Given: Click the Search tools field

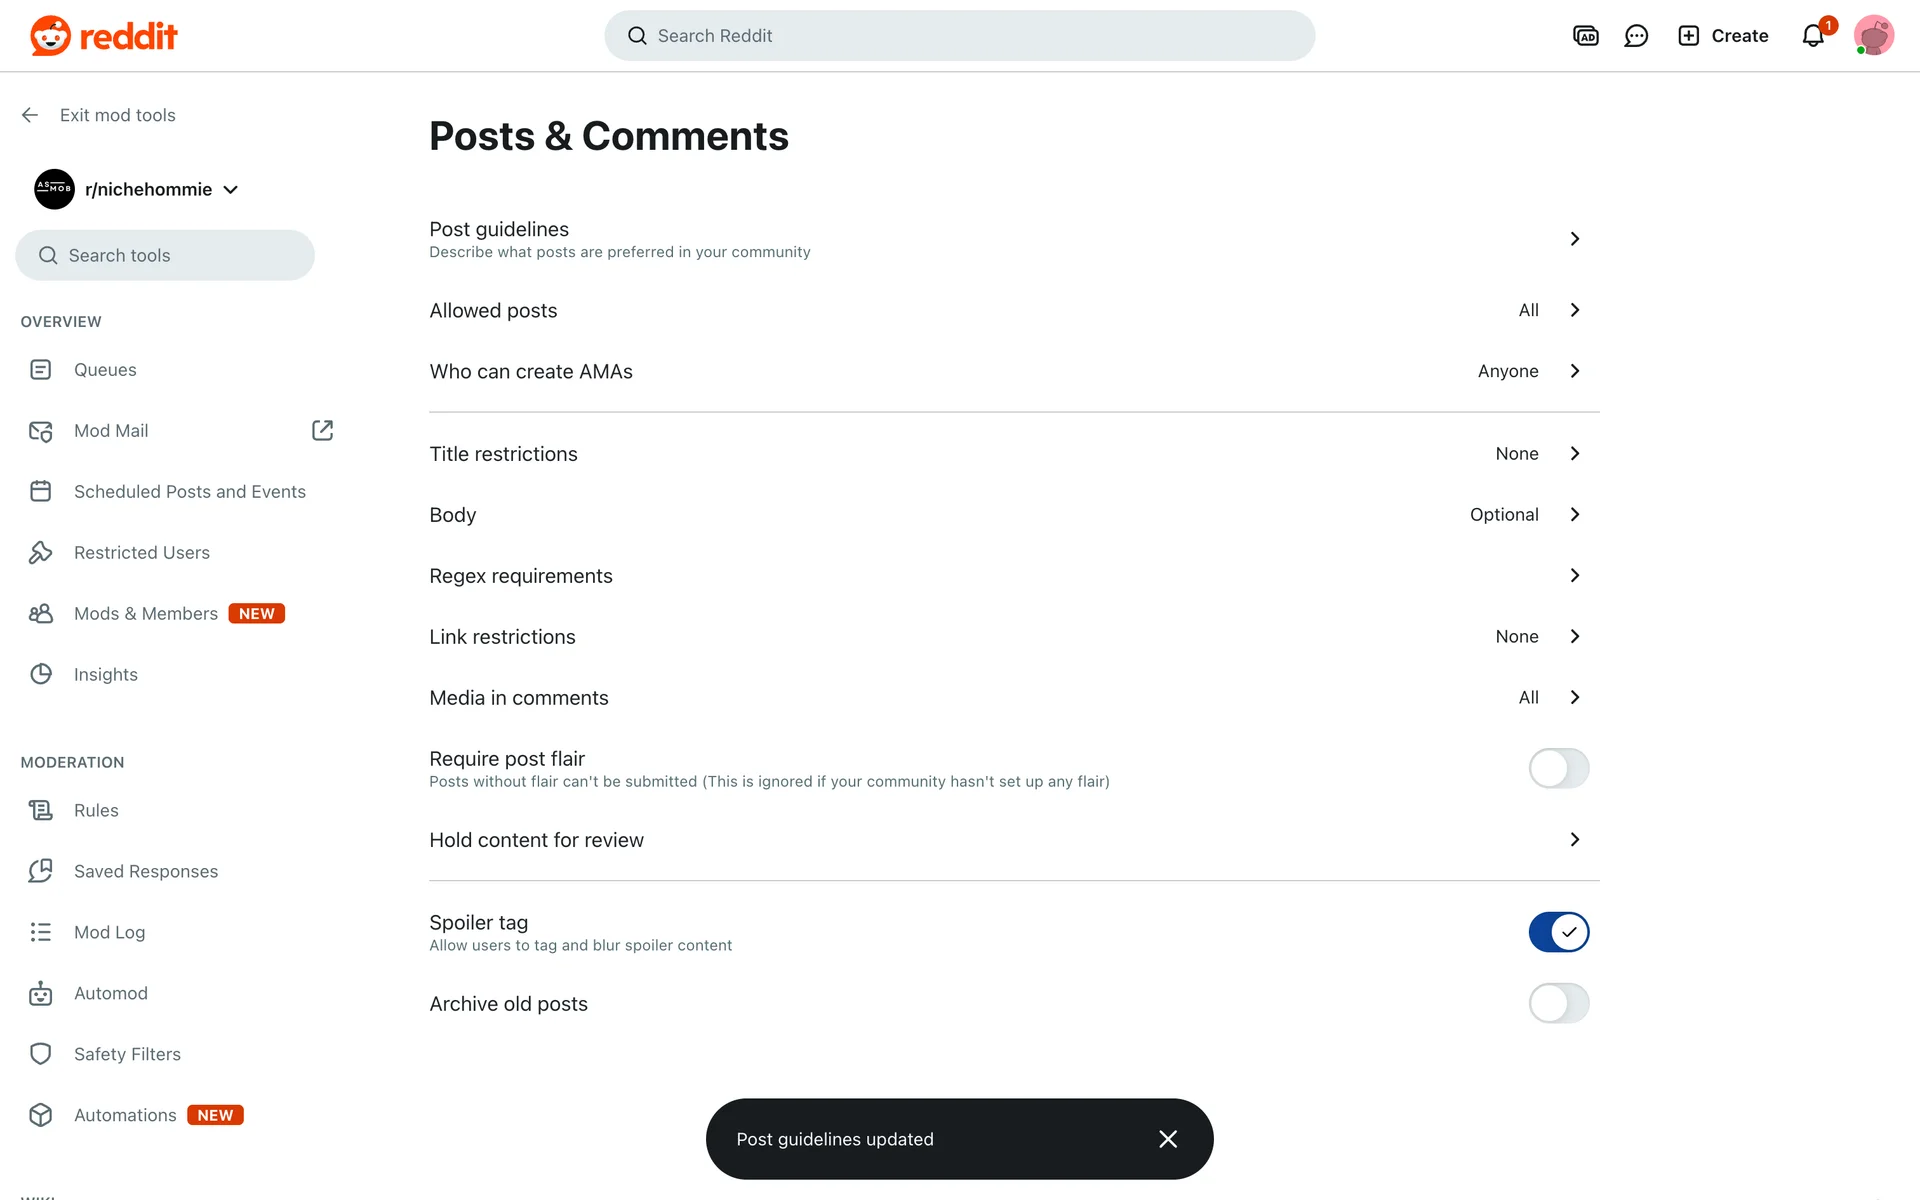Looking at the screenshot, I should click(x=165, y=255).
